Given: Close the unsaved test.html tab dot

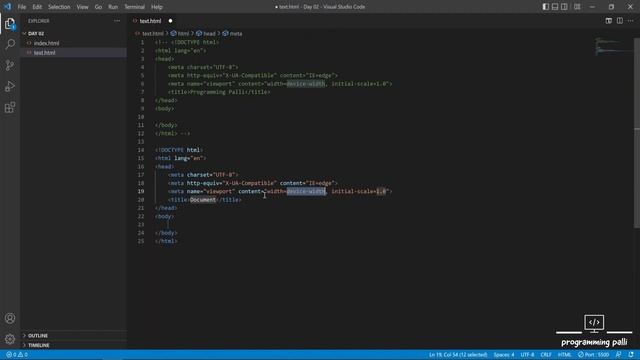Looking at the screenshot, I should point(170,21).
